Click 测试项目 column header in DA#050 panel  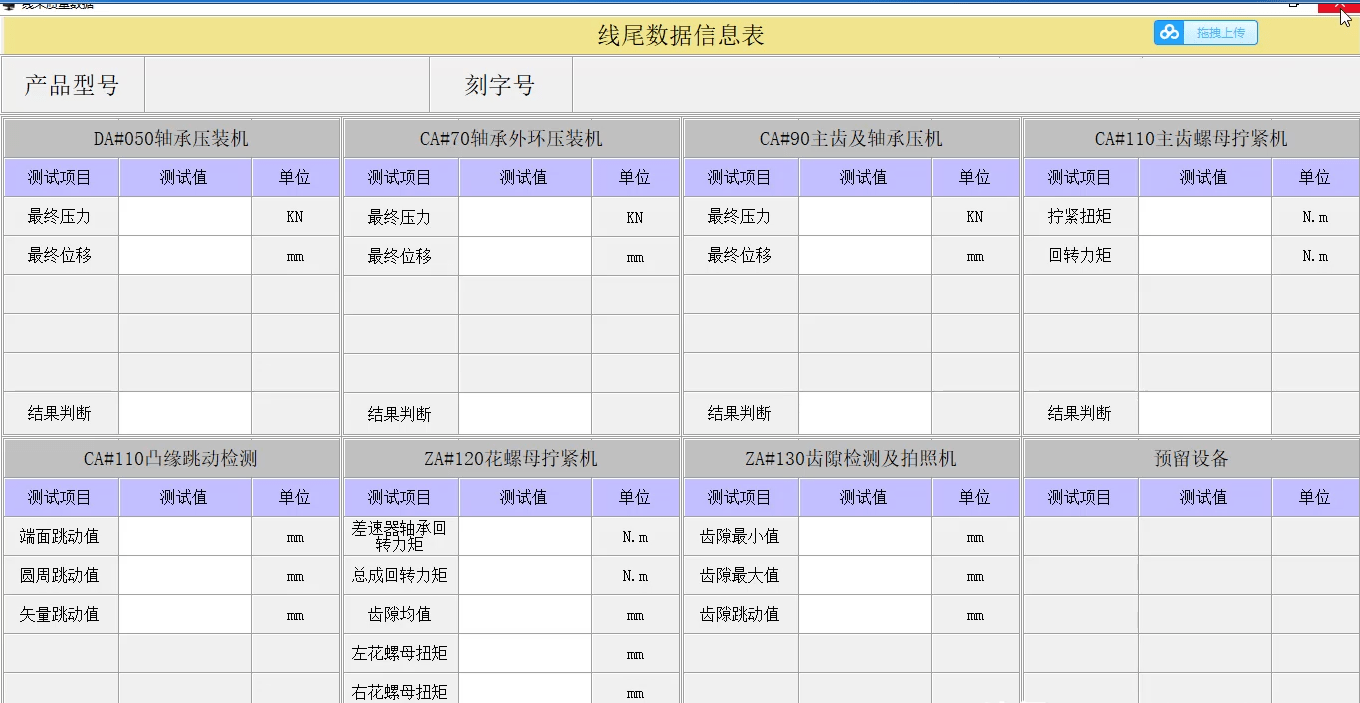(60, 177)
